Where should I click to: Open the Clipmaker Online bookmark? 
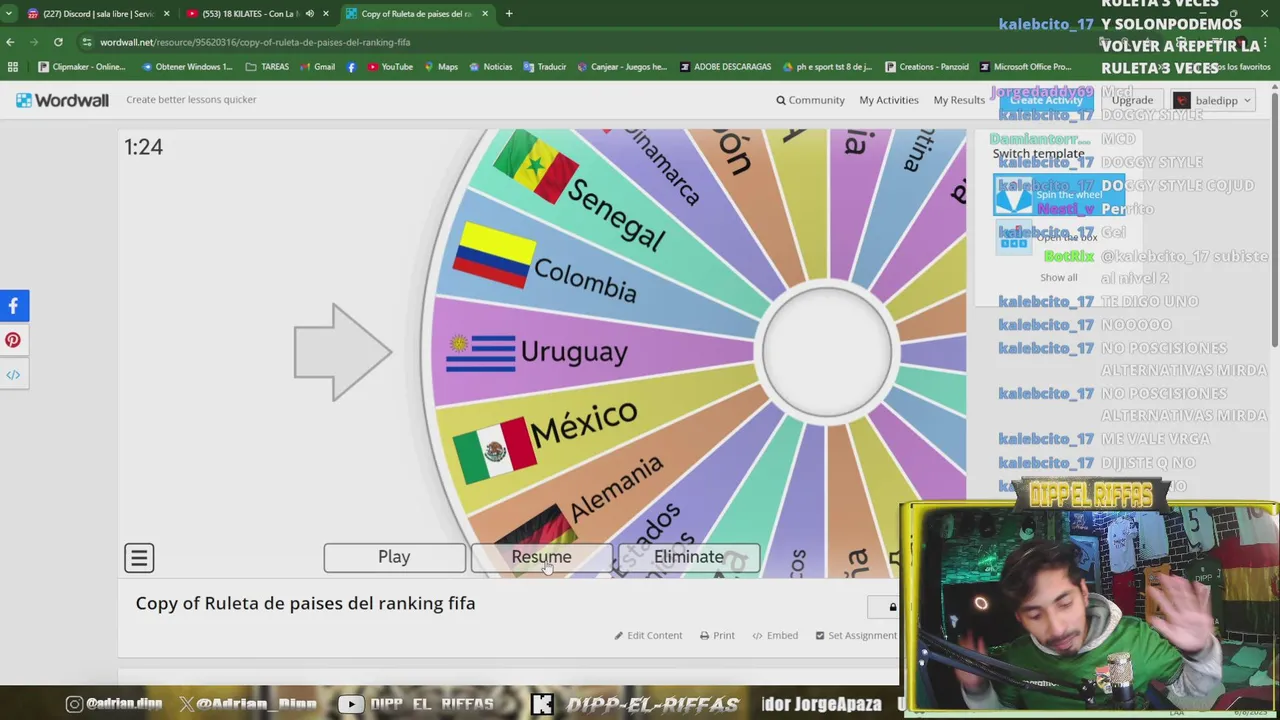point(81,67)
